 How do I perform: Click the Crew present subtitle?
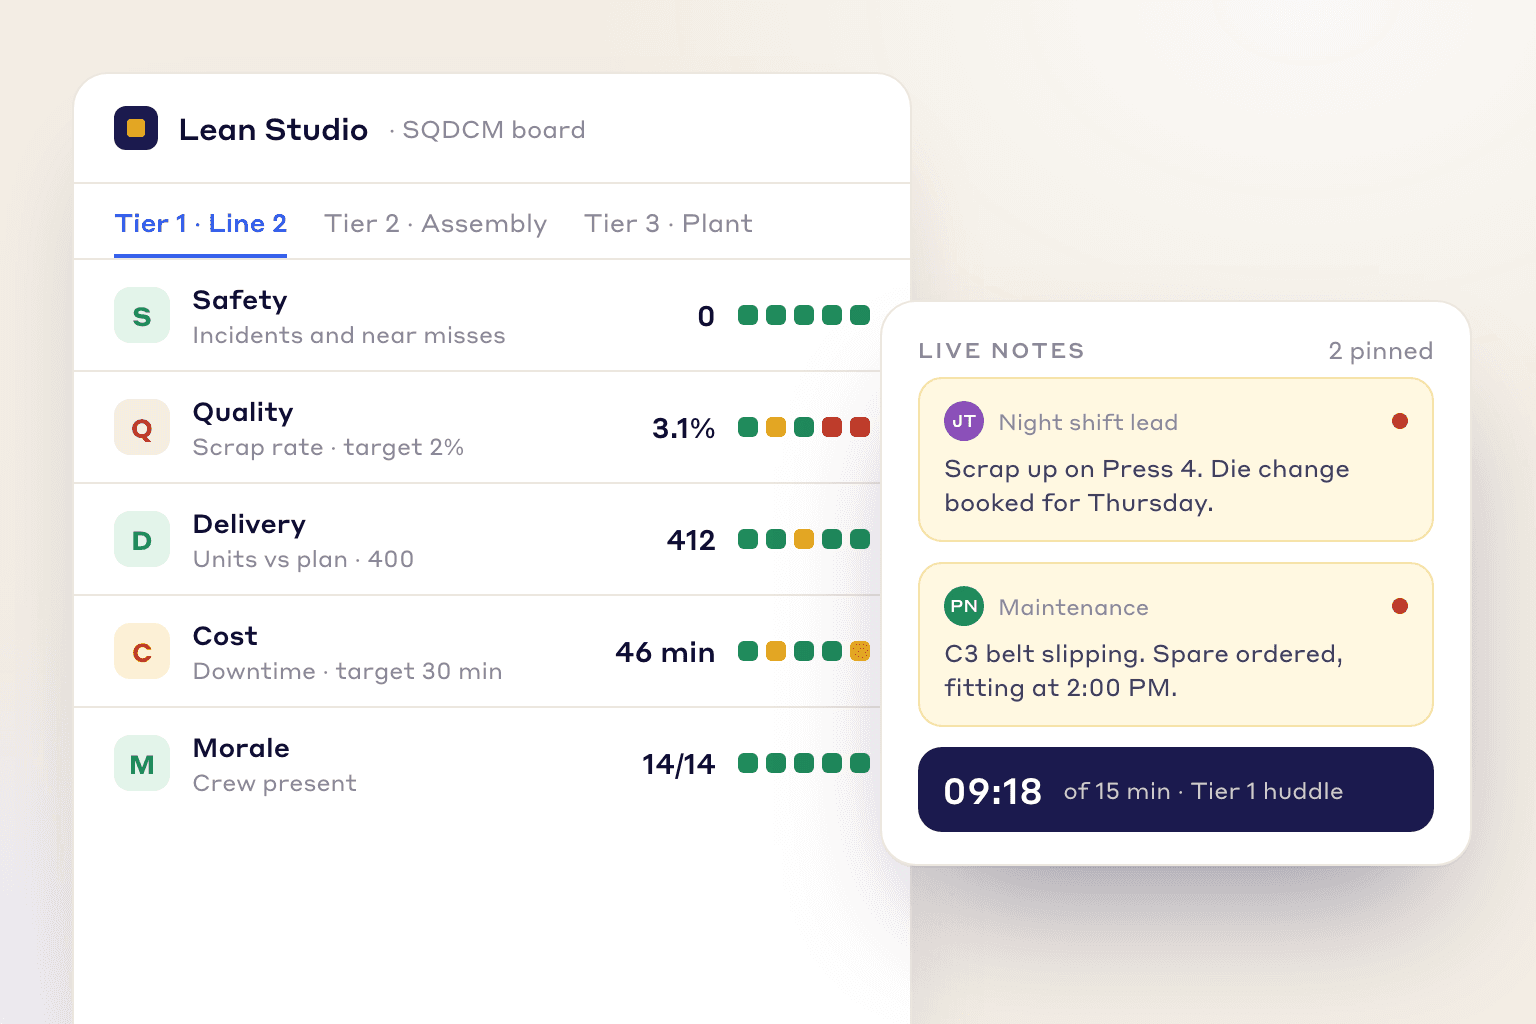pyautogui.click(x=274, y=783)
